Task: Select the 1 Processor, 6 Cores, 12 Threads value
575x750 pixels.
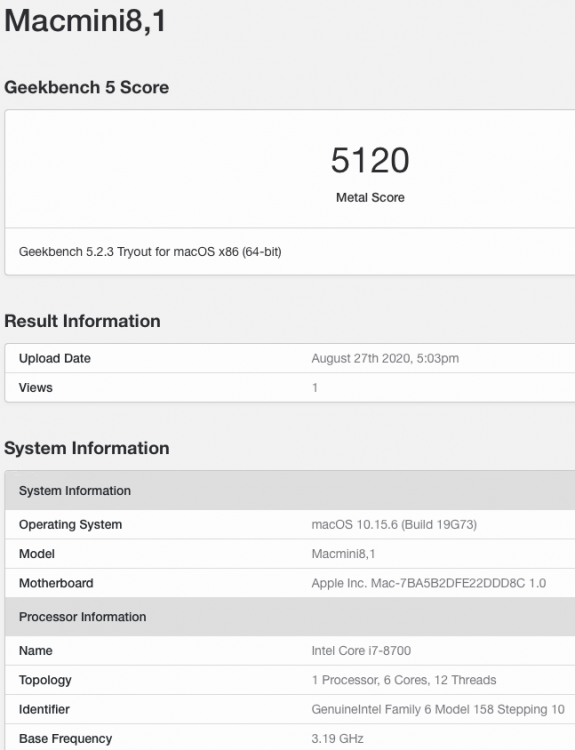Action: coord(404,680)
